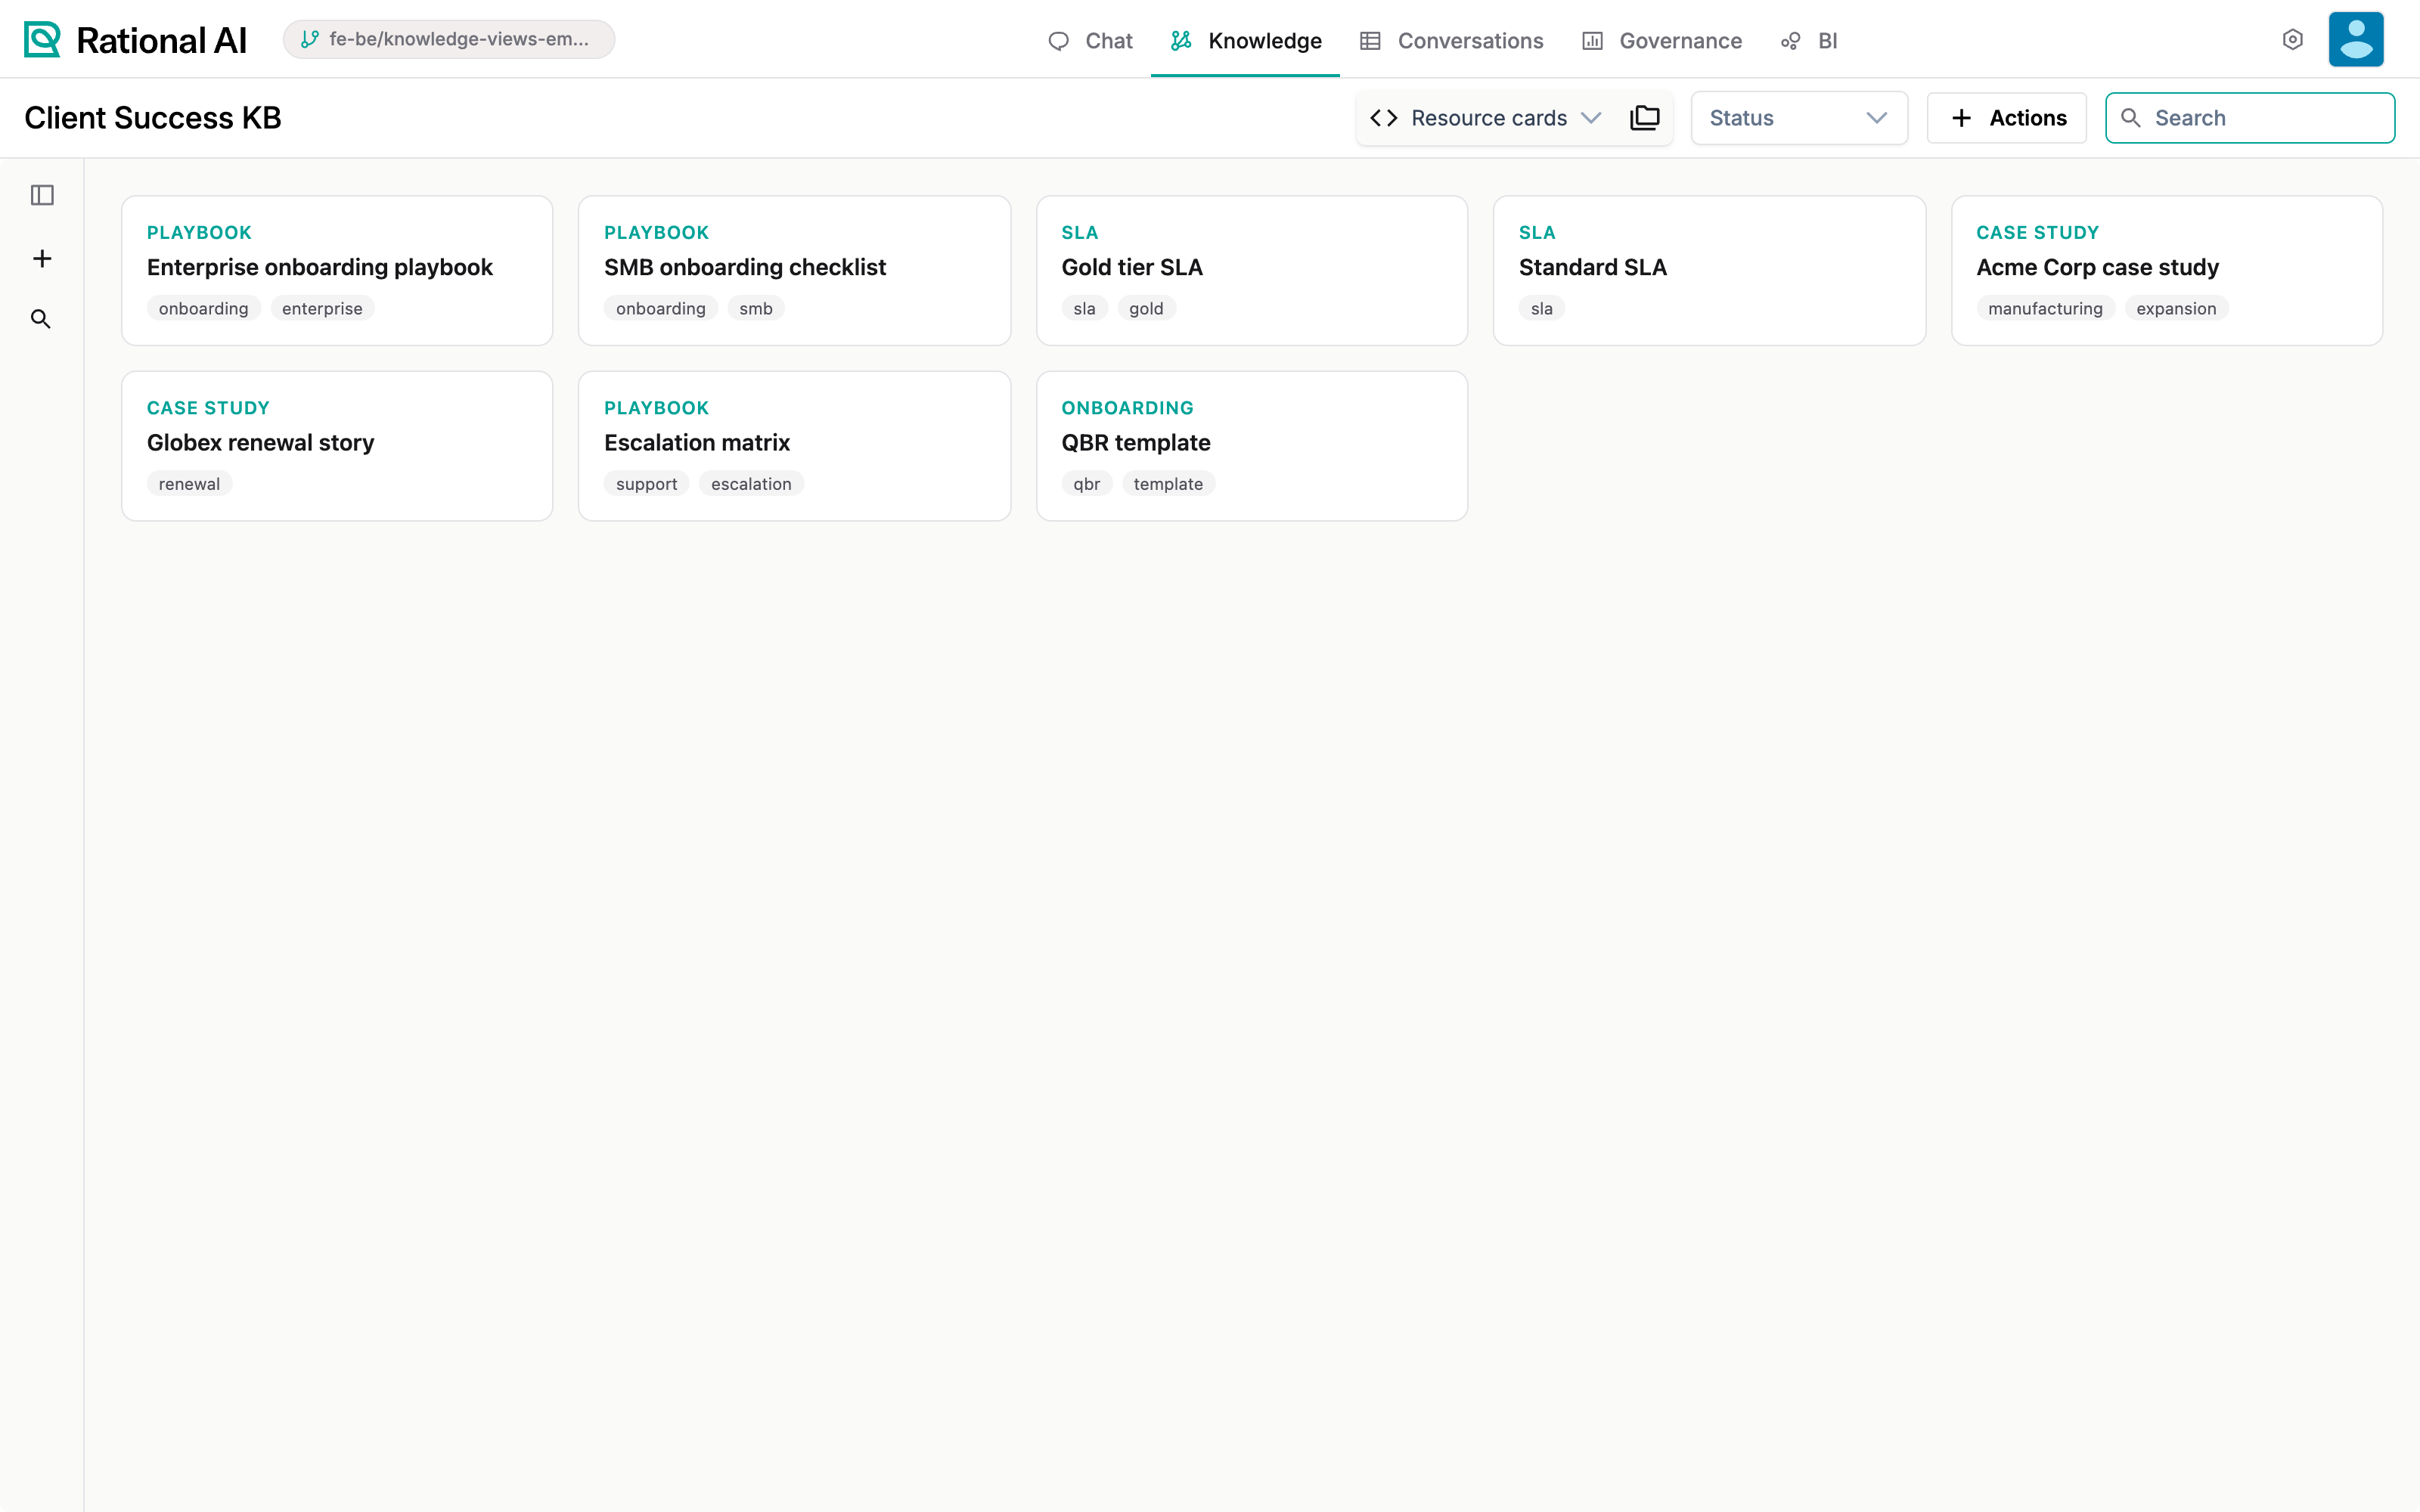The image size is (2420, 1512).
Task: Open the Acme Corp case study card
Action: 2167,270
